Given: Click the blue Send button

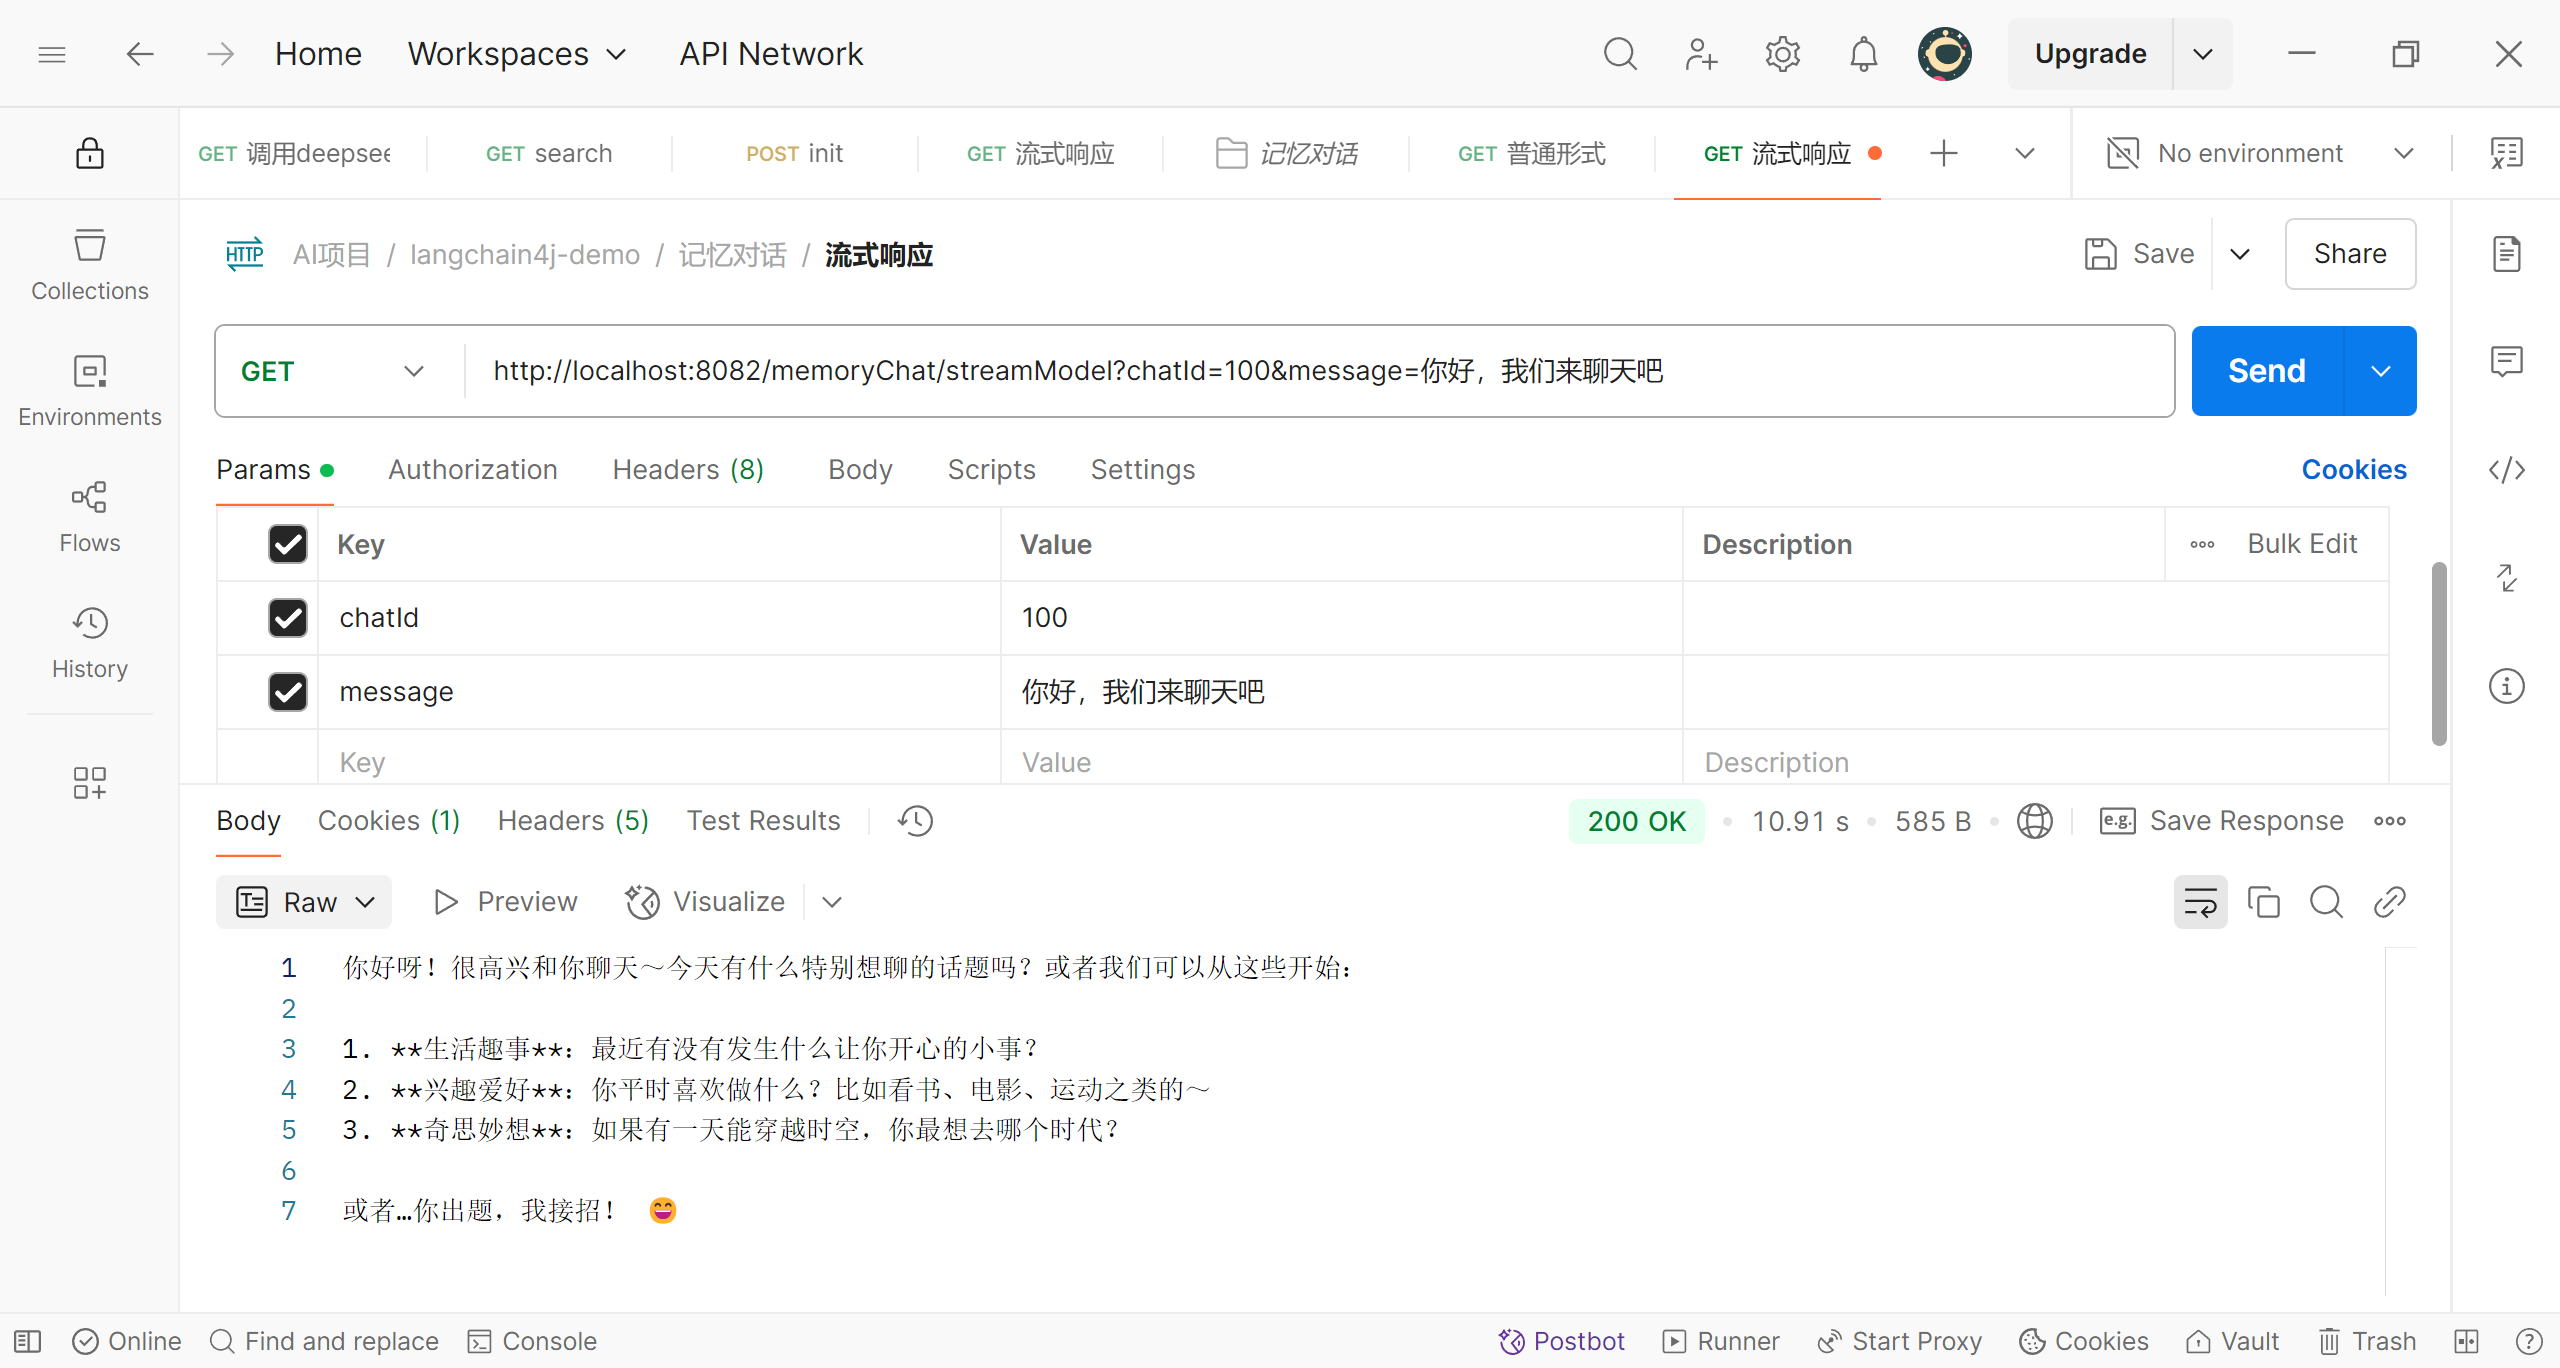Looking at the screenshot, I should point(2266,371).
